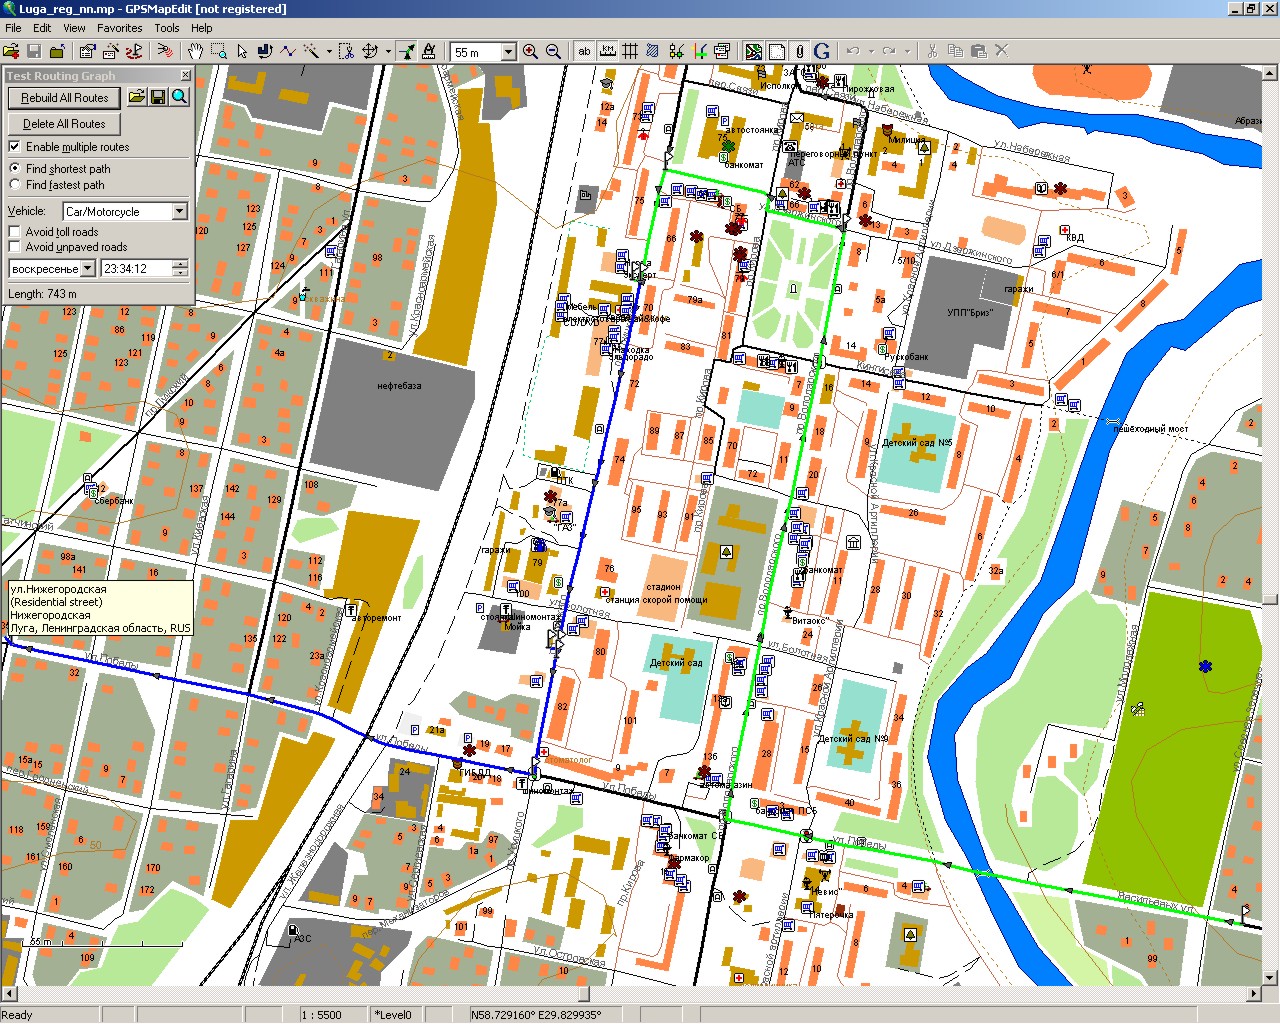Click the 'стадион' label on map

(663, 587)
